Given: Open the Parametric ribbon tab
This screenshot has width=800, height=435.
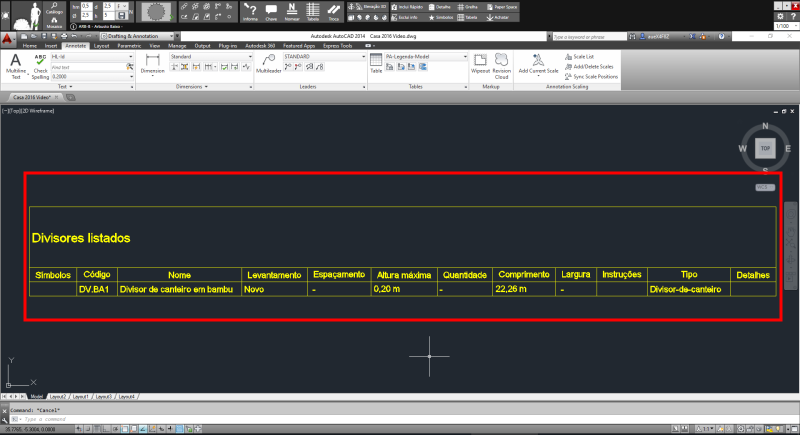Looking at the screenshot, I should 129,46.
